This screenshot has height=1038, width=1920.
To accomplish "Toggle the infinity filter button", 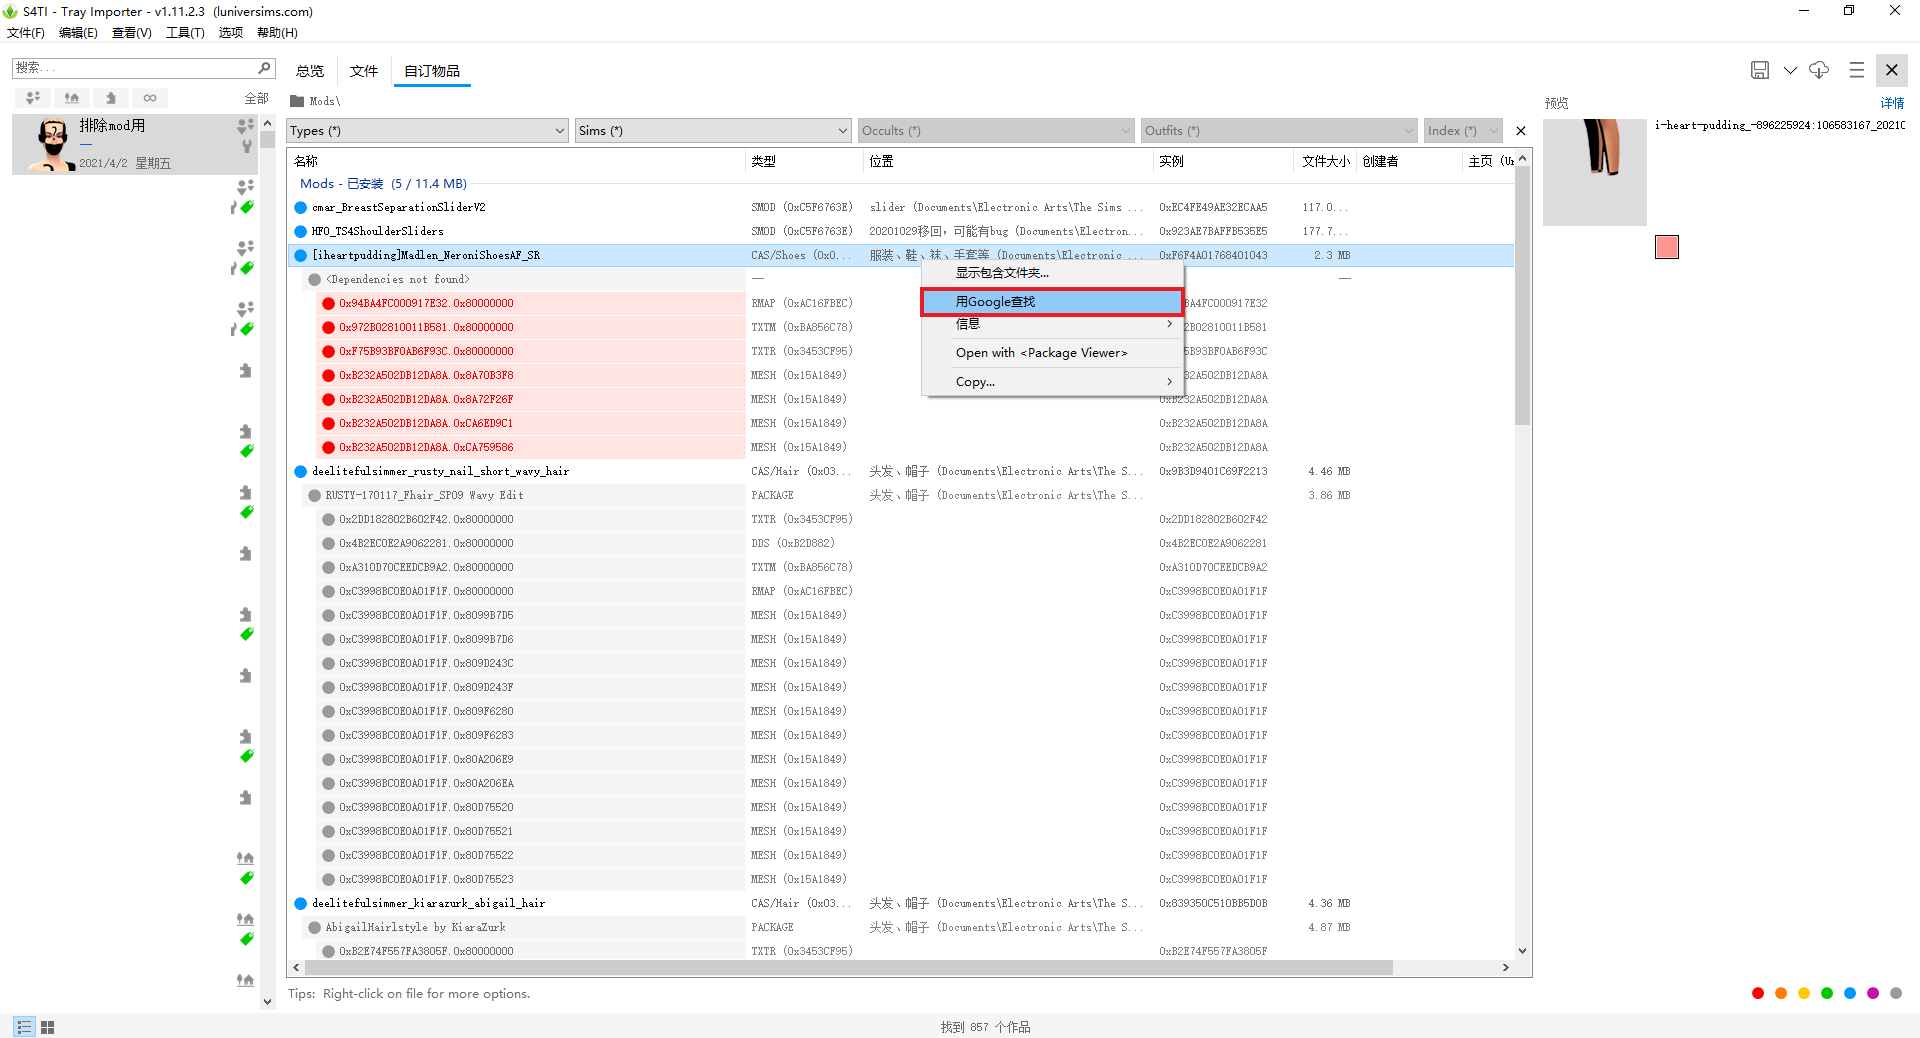I will [150, 98].
